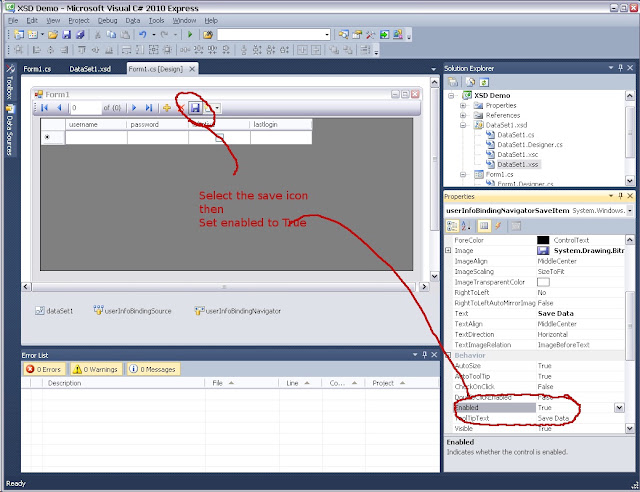Open the Debug menu

(x=107, y=20)
